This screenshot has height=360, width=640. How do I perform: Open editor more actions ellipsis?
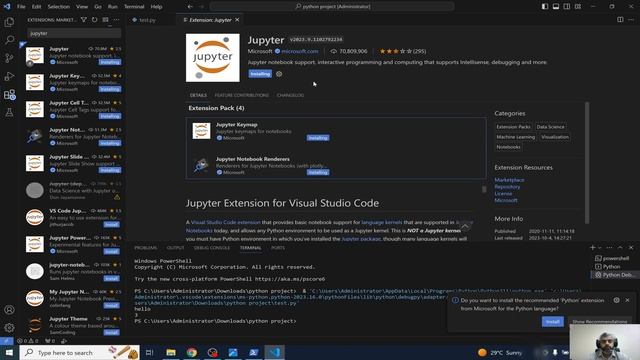click(x=631, y=20)
